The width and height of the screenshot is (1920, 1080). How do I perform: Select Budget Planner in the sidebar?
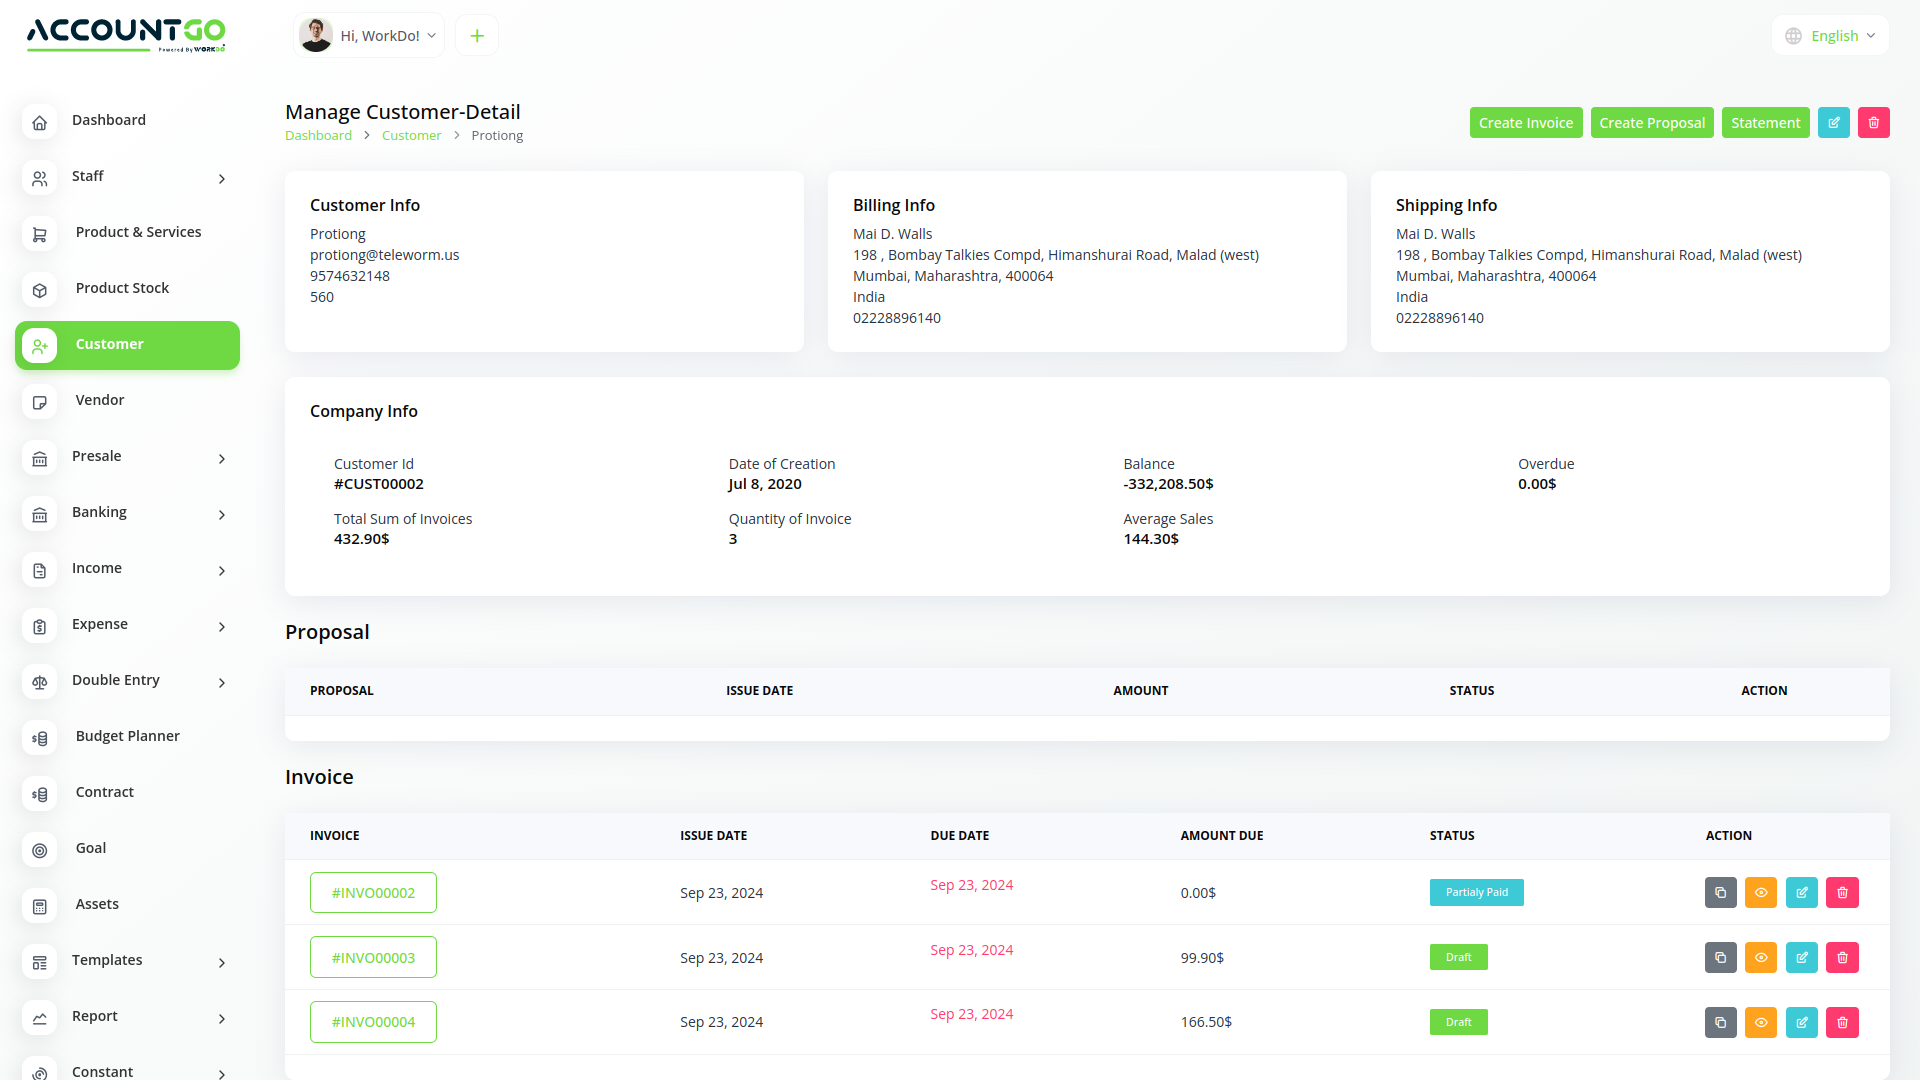[x=127, y=736]
